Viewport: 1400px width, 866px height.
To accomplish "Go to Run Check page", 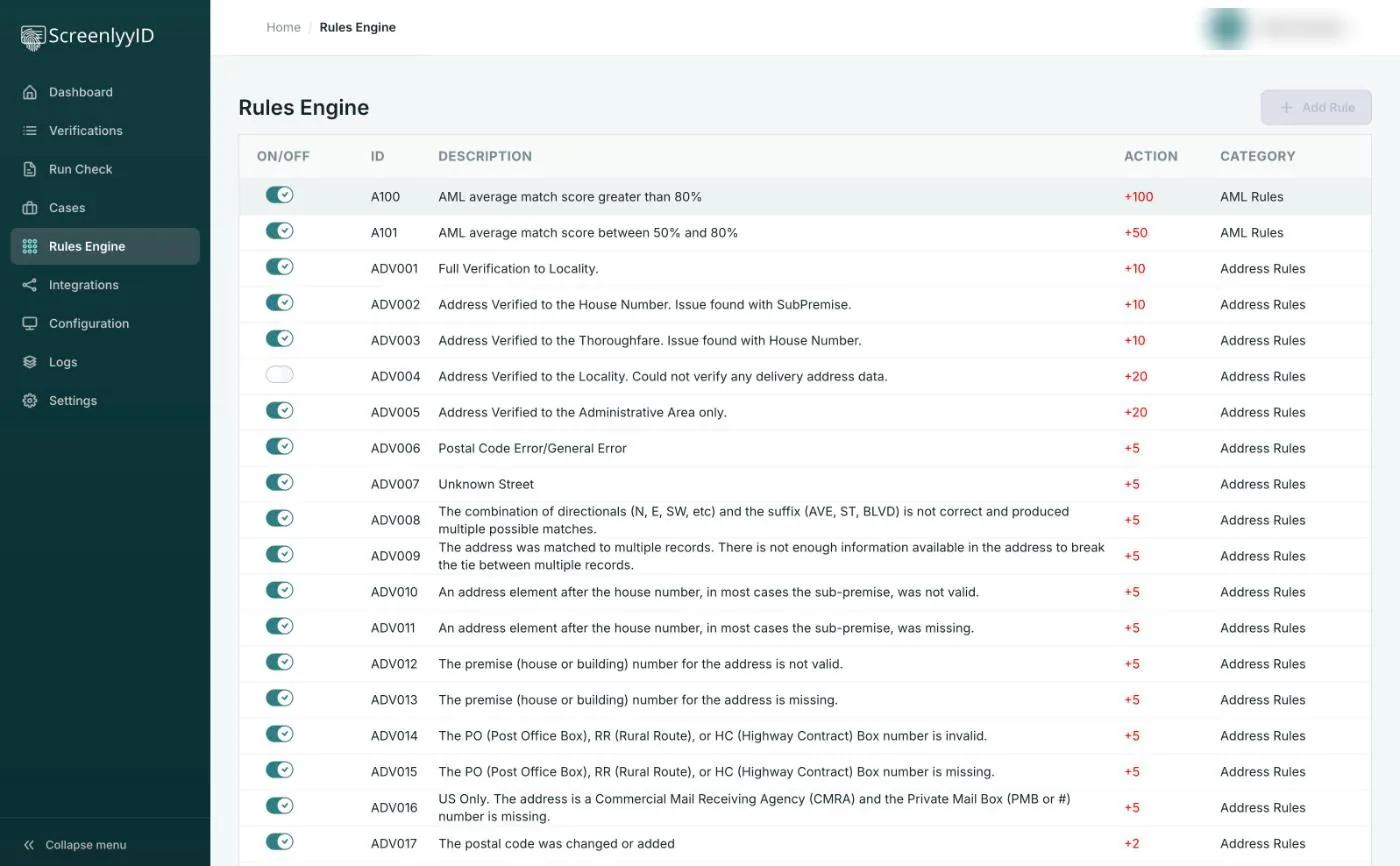I will 105,169.
